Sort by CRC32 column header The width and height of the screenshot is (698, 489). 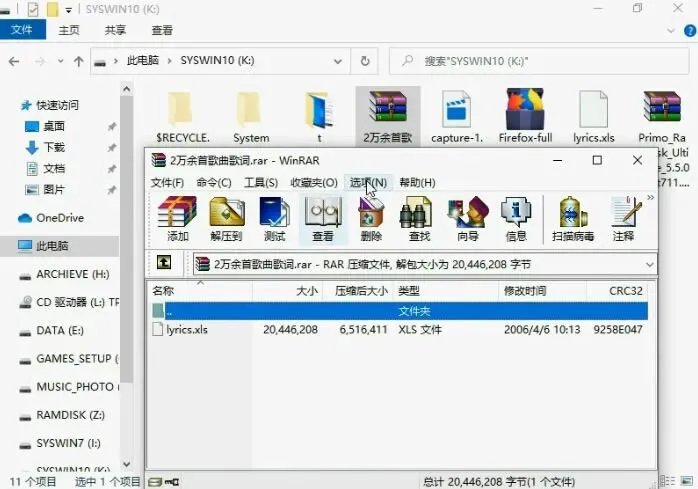coord(617,291)
